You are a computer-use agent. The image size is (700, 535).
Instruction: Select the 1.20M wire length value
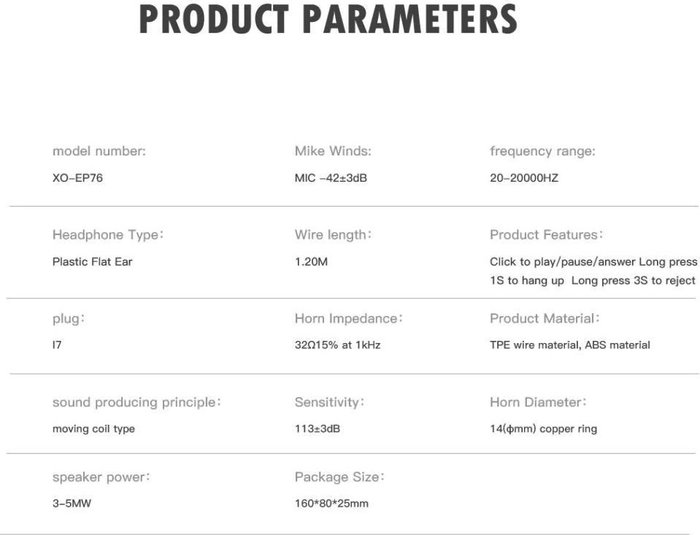tap(311, 261)
